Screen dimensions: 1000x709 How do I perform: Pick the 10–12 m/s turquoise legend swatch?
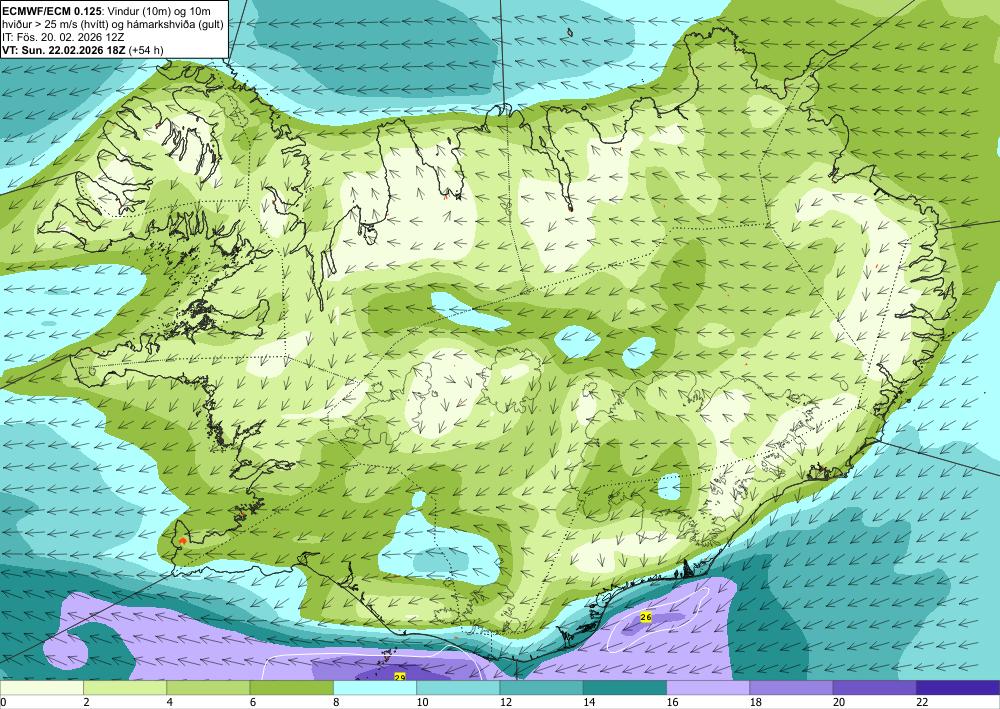pos(458,688)
